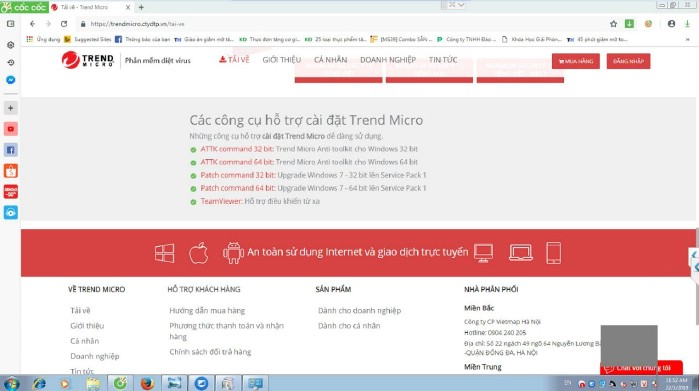The height and width of the screenshot is (391, 699).
Task: Close the Tải về - Trend Micro tab
Action: point(128,7)
